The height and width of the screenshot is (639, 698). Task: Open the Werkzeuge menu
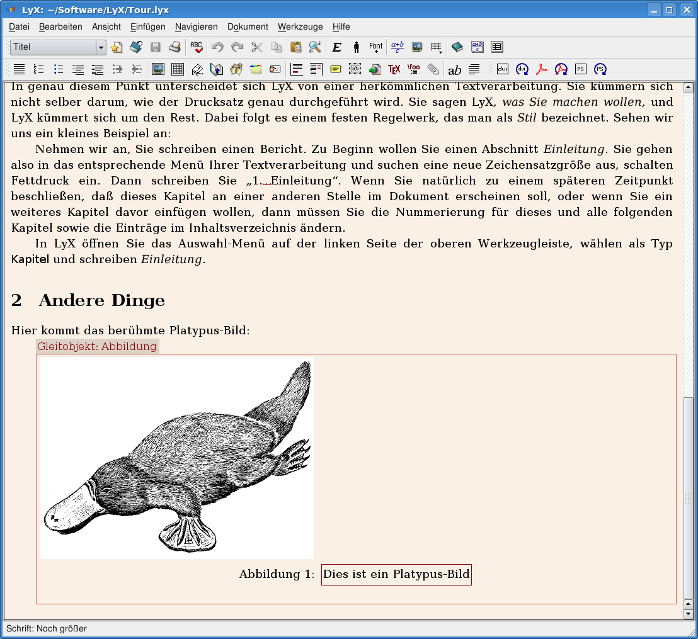pos(300,27)
